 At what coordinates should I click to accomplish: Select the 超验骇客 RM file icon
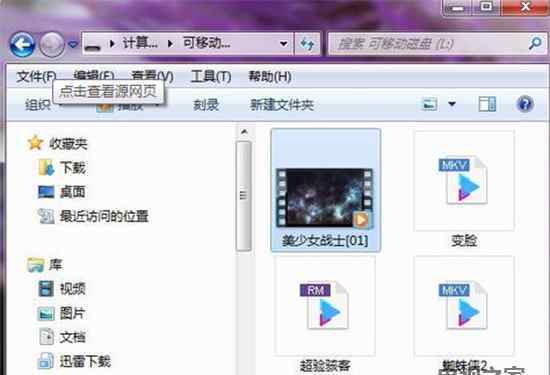pos(324,305)
